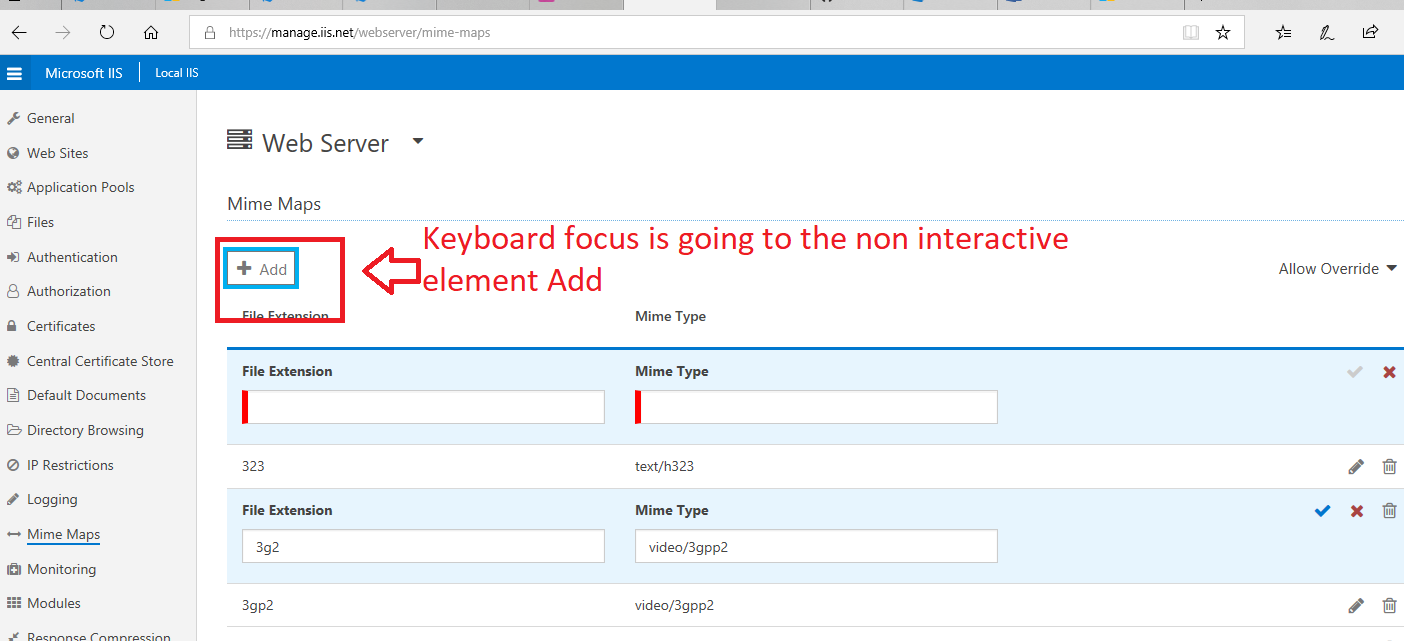1404x641 pixels.
Task: Open the Monitoring panel icon
Action: pyautogui.click(x=14, y=568)
